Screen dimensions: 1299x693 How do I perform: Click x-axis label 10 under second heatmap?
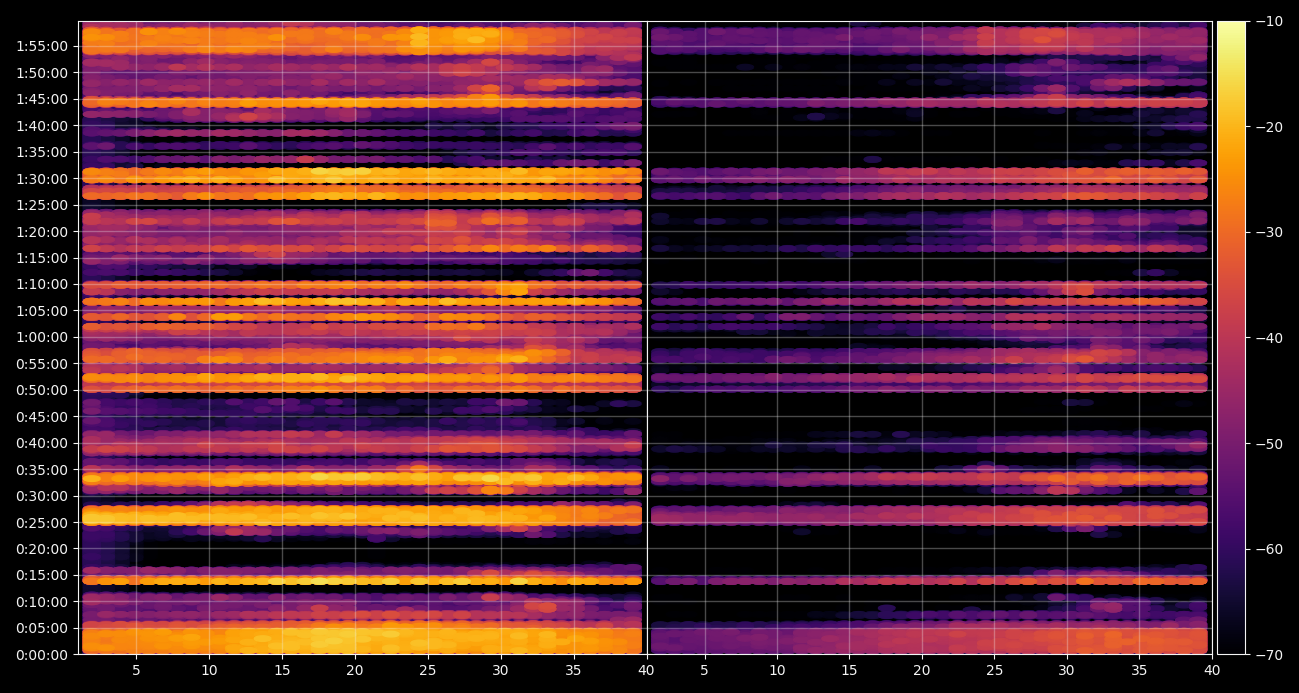(x=776, y=670)
